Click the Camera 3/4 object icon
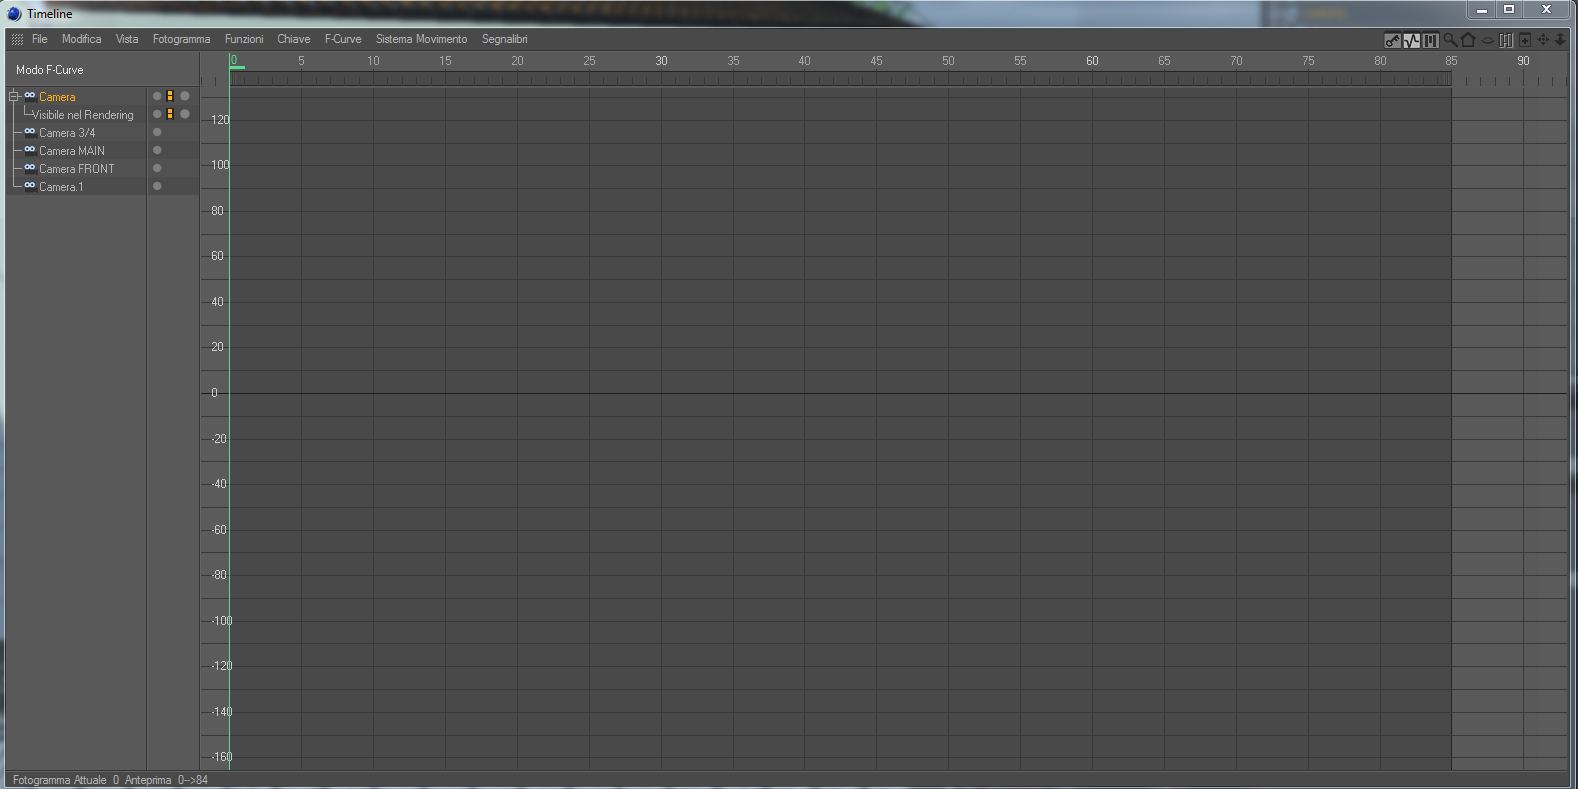 click(x=30, y=132)
